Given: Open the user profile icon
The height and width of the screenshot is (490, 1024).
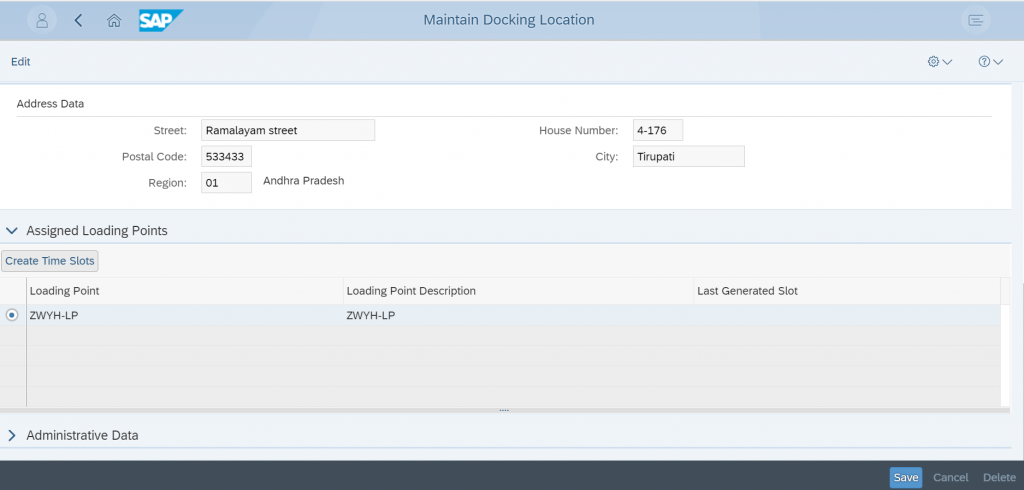Looking at the screenshot, I should click(42, 20).
